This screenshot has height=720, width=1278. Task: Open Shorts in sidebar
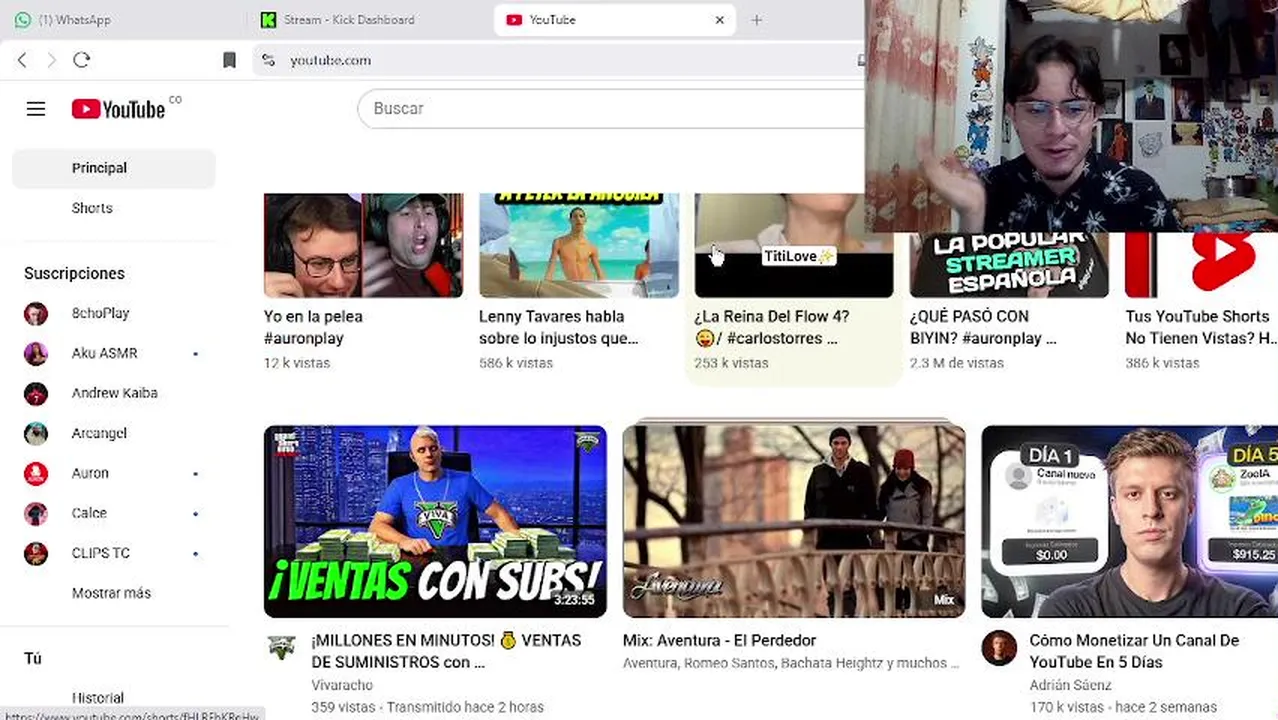(x=113, y=208)
